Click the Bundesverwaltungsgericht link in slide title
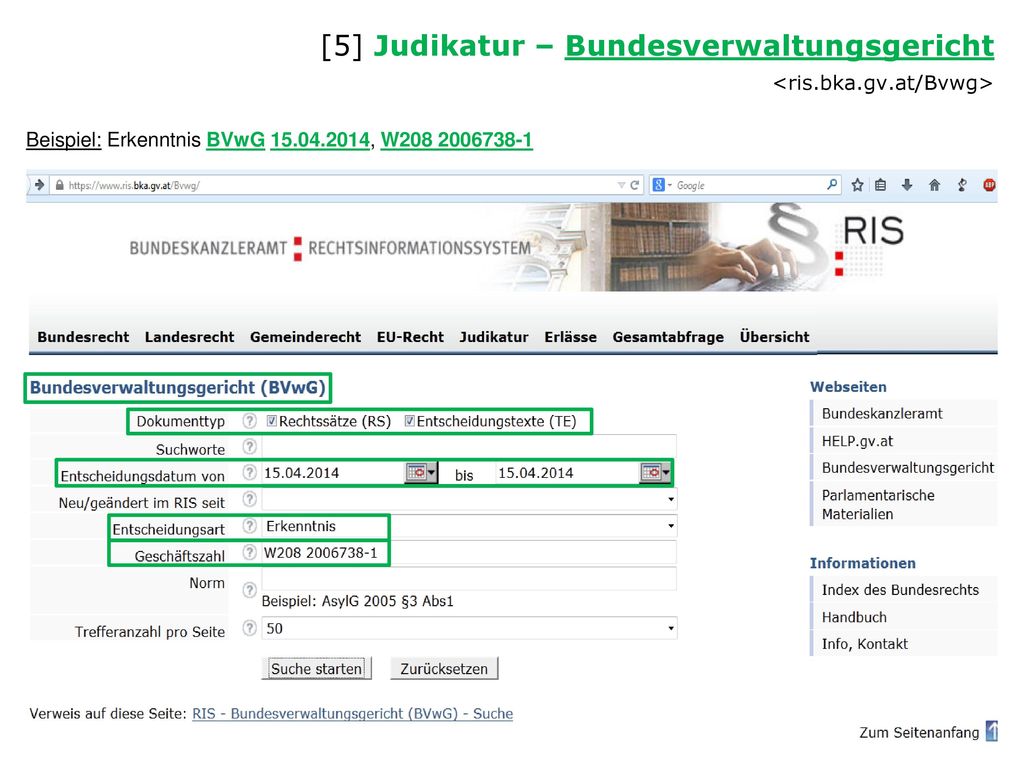 point(779,46)
